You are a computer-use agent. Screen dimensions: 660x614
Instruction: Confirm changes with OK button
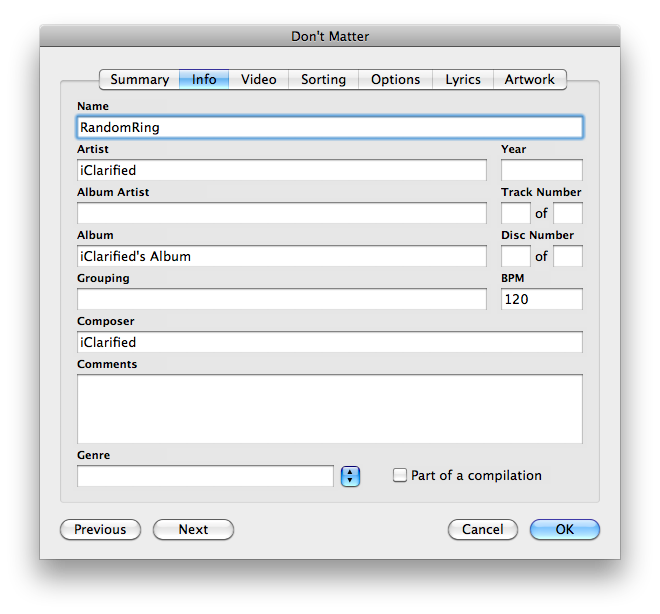[x=565, y=529]
